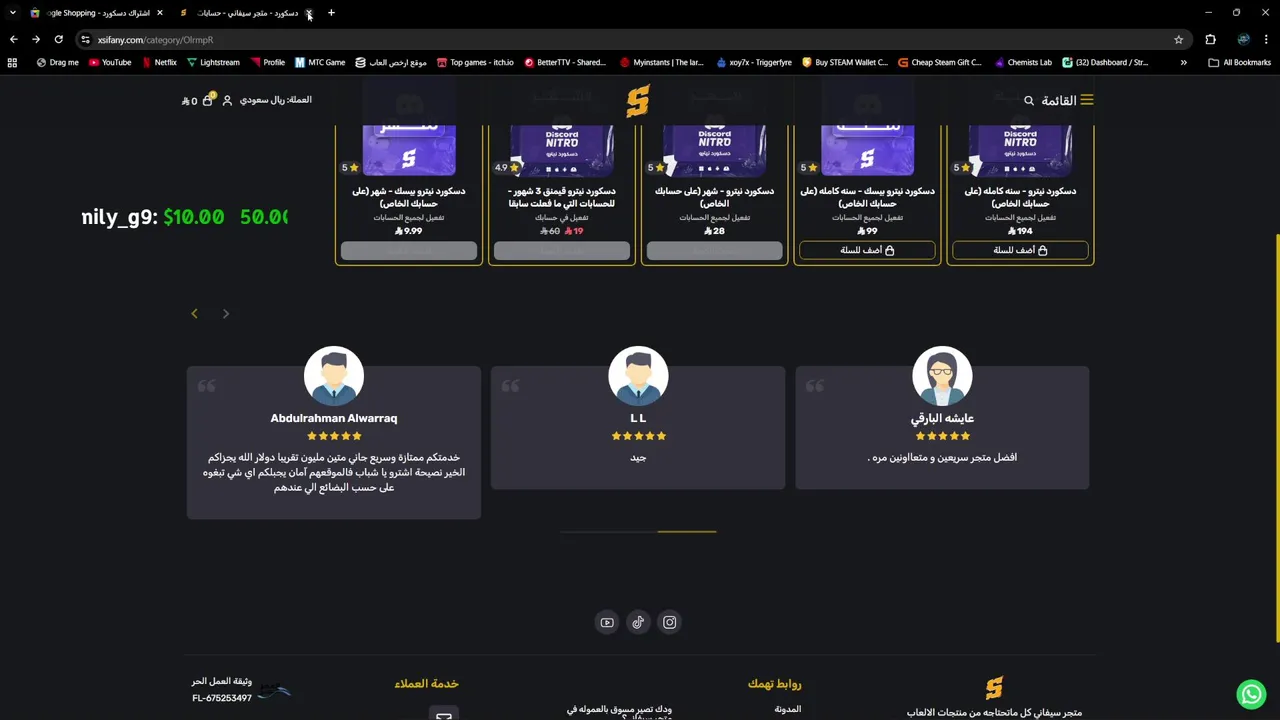
Task: Go back in browser history
Action: 13,39
